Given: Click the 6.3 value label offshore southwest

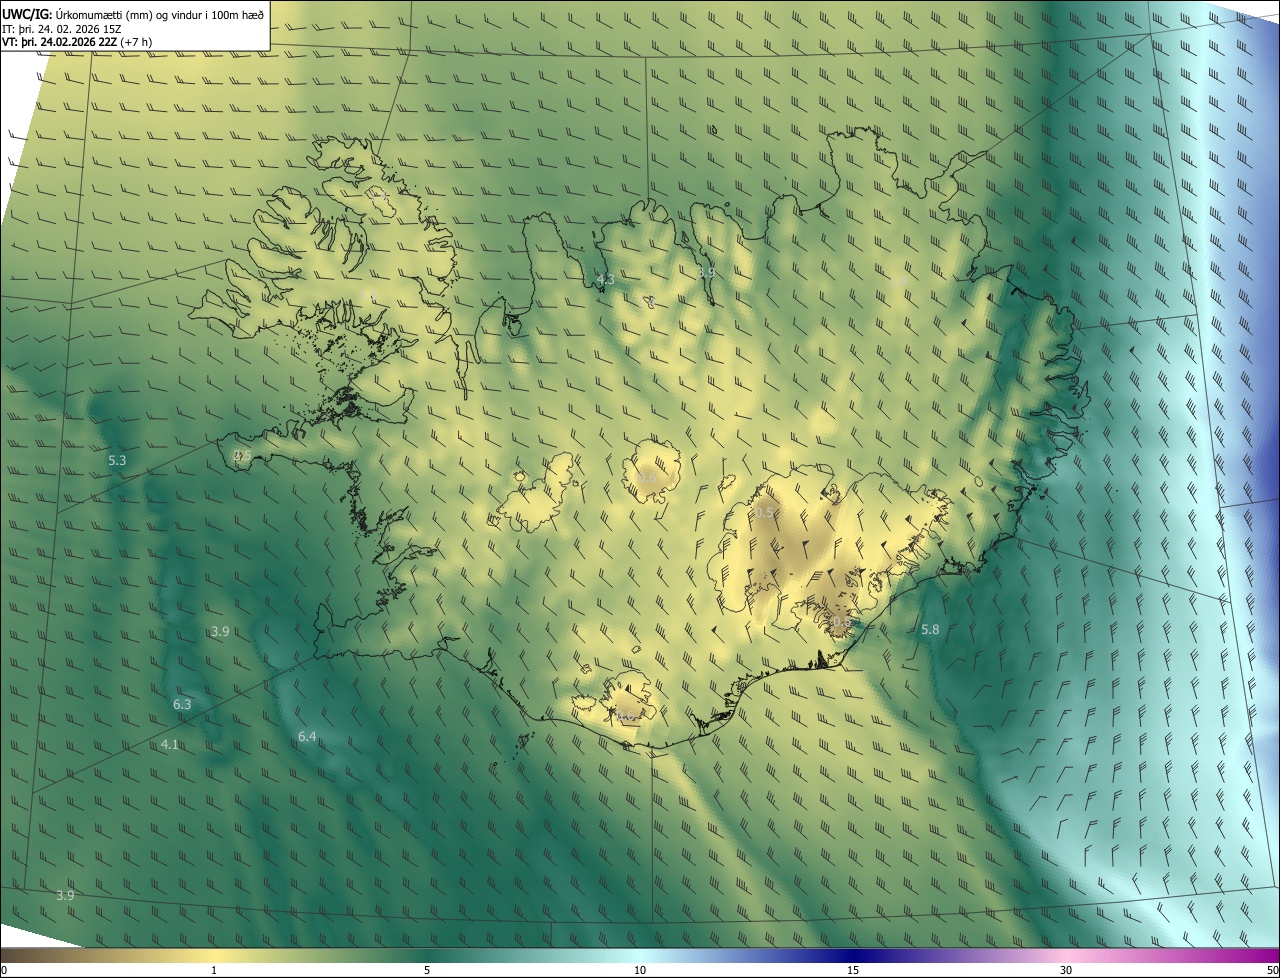Looking at the screenshot, I should click(x=182, y=704).
